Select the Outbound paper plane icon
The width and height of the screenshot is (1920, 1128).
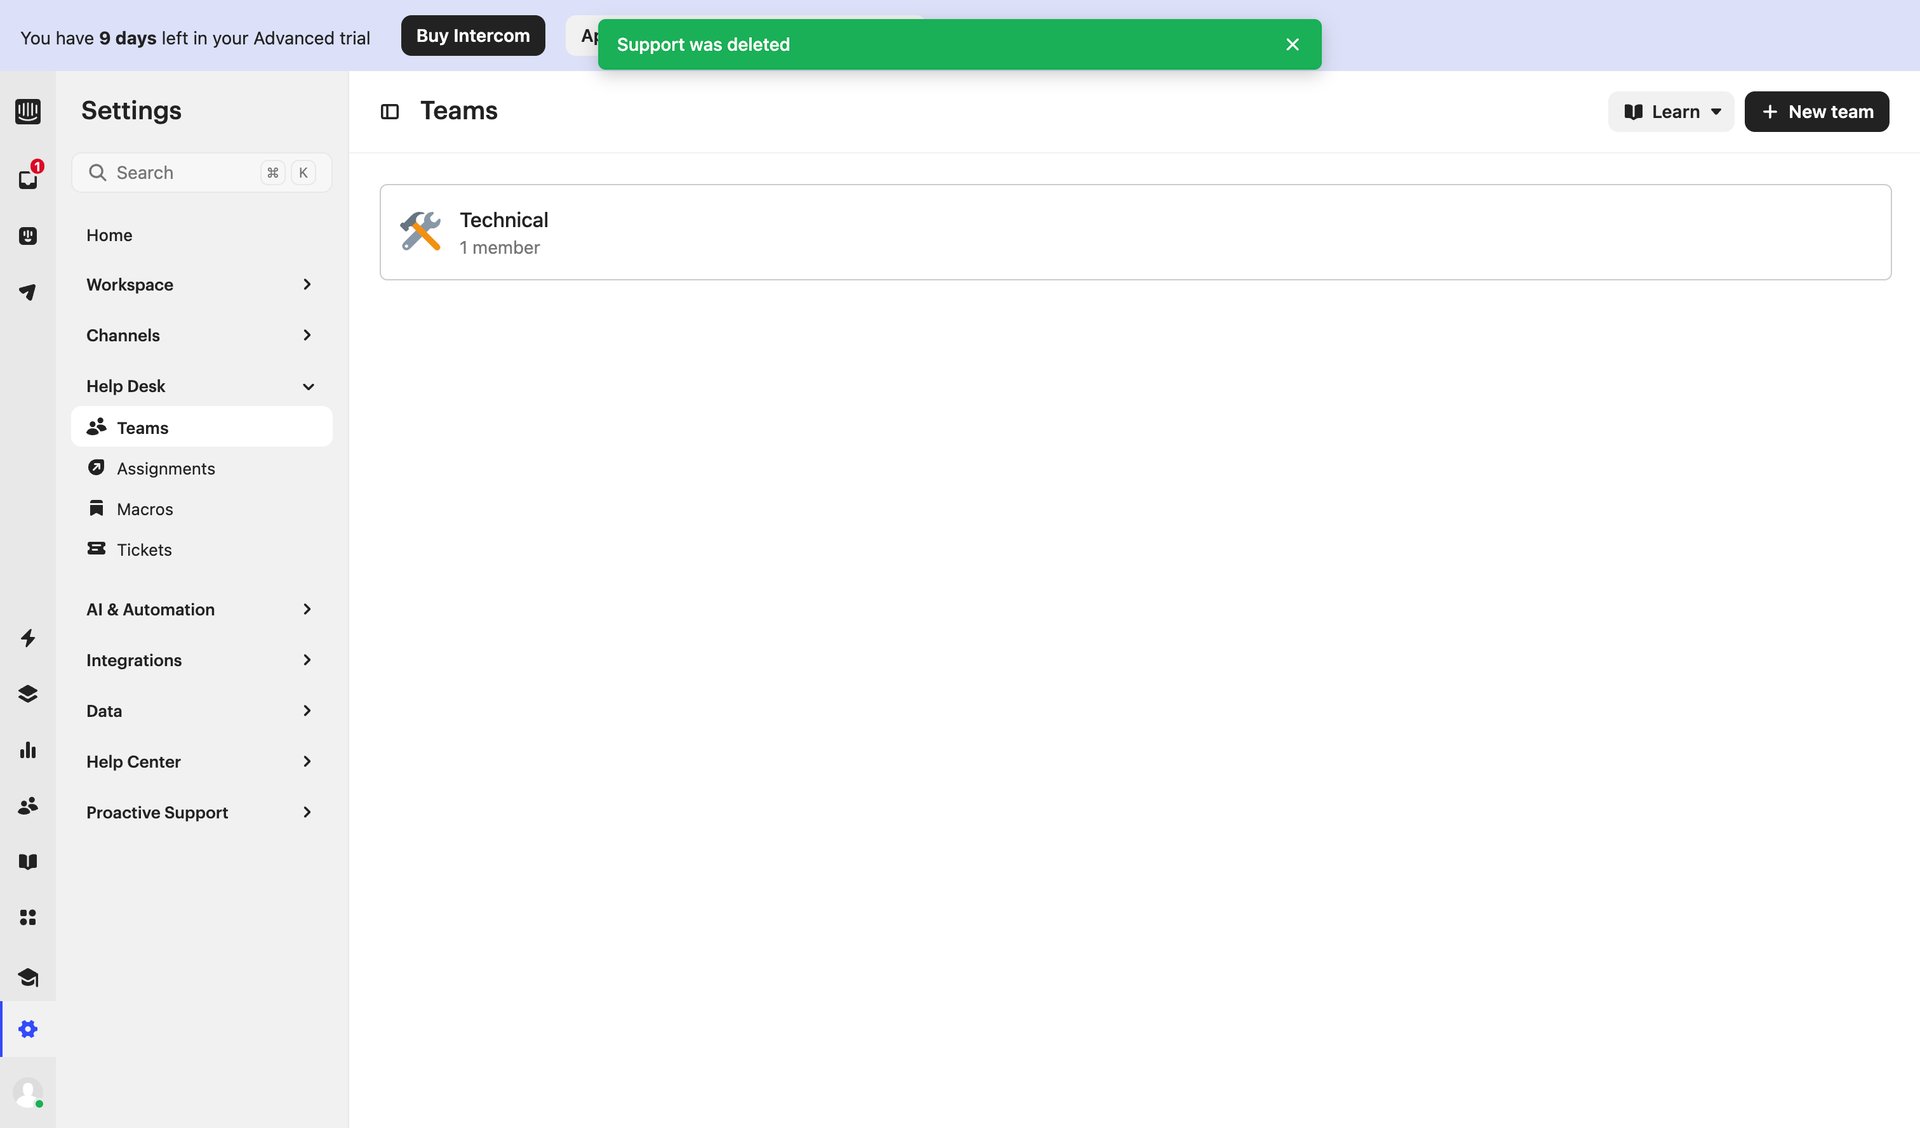coord(27,291)
